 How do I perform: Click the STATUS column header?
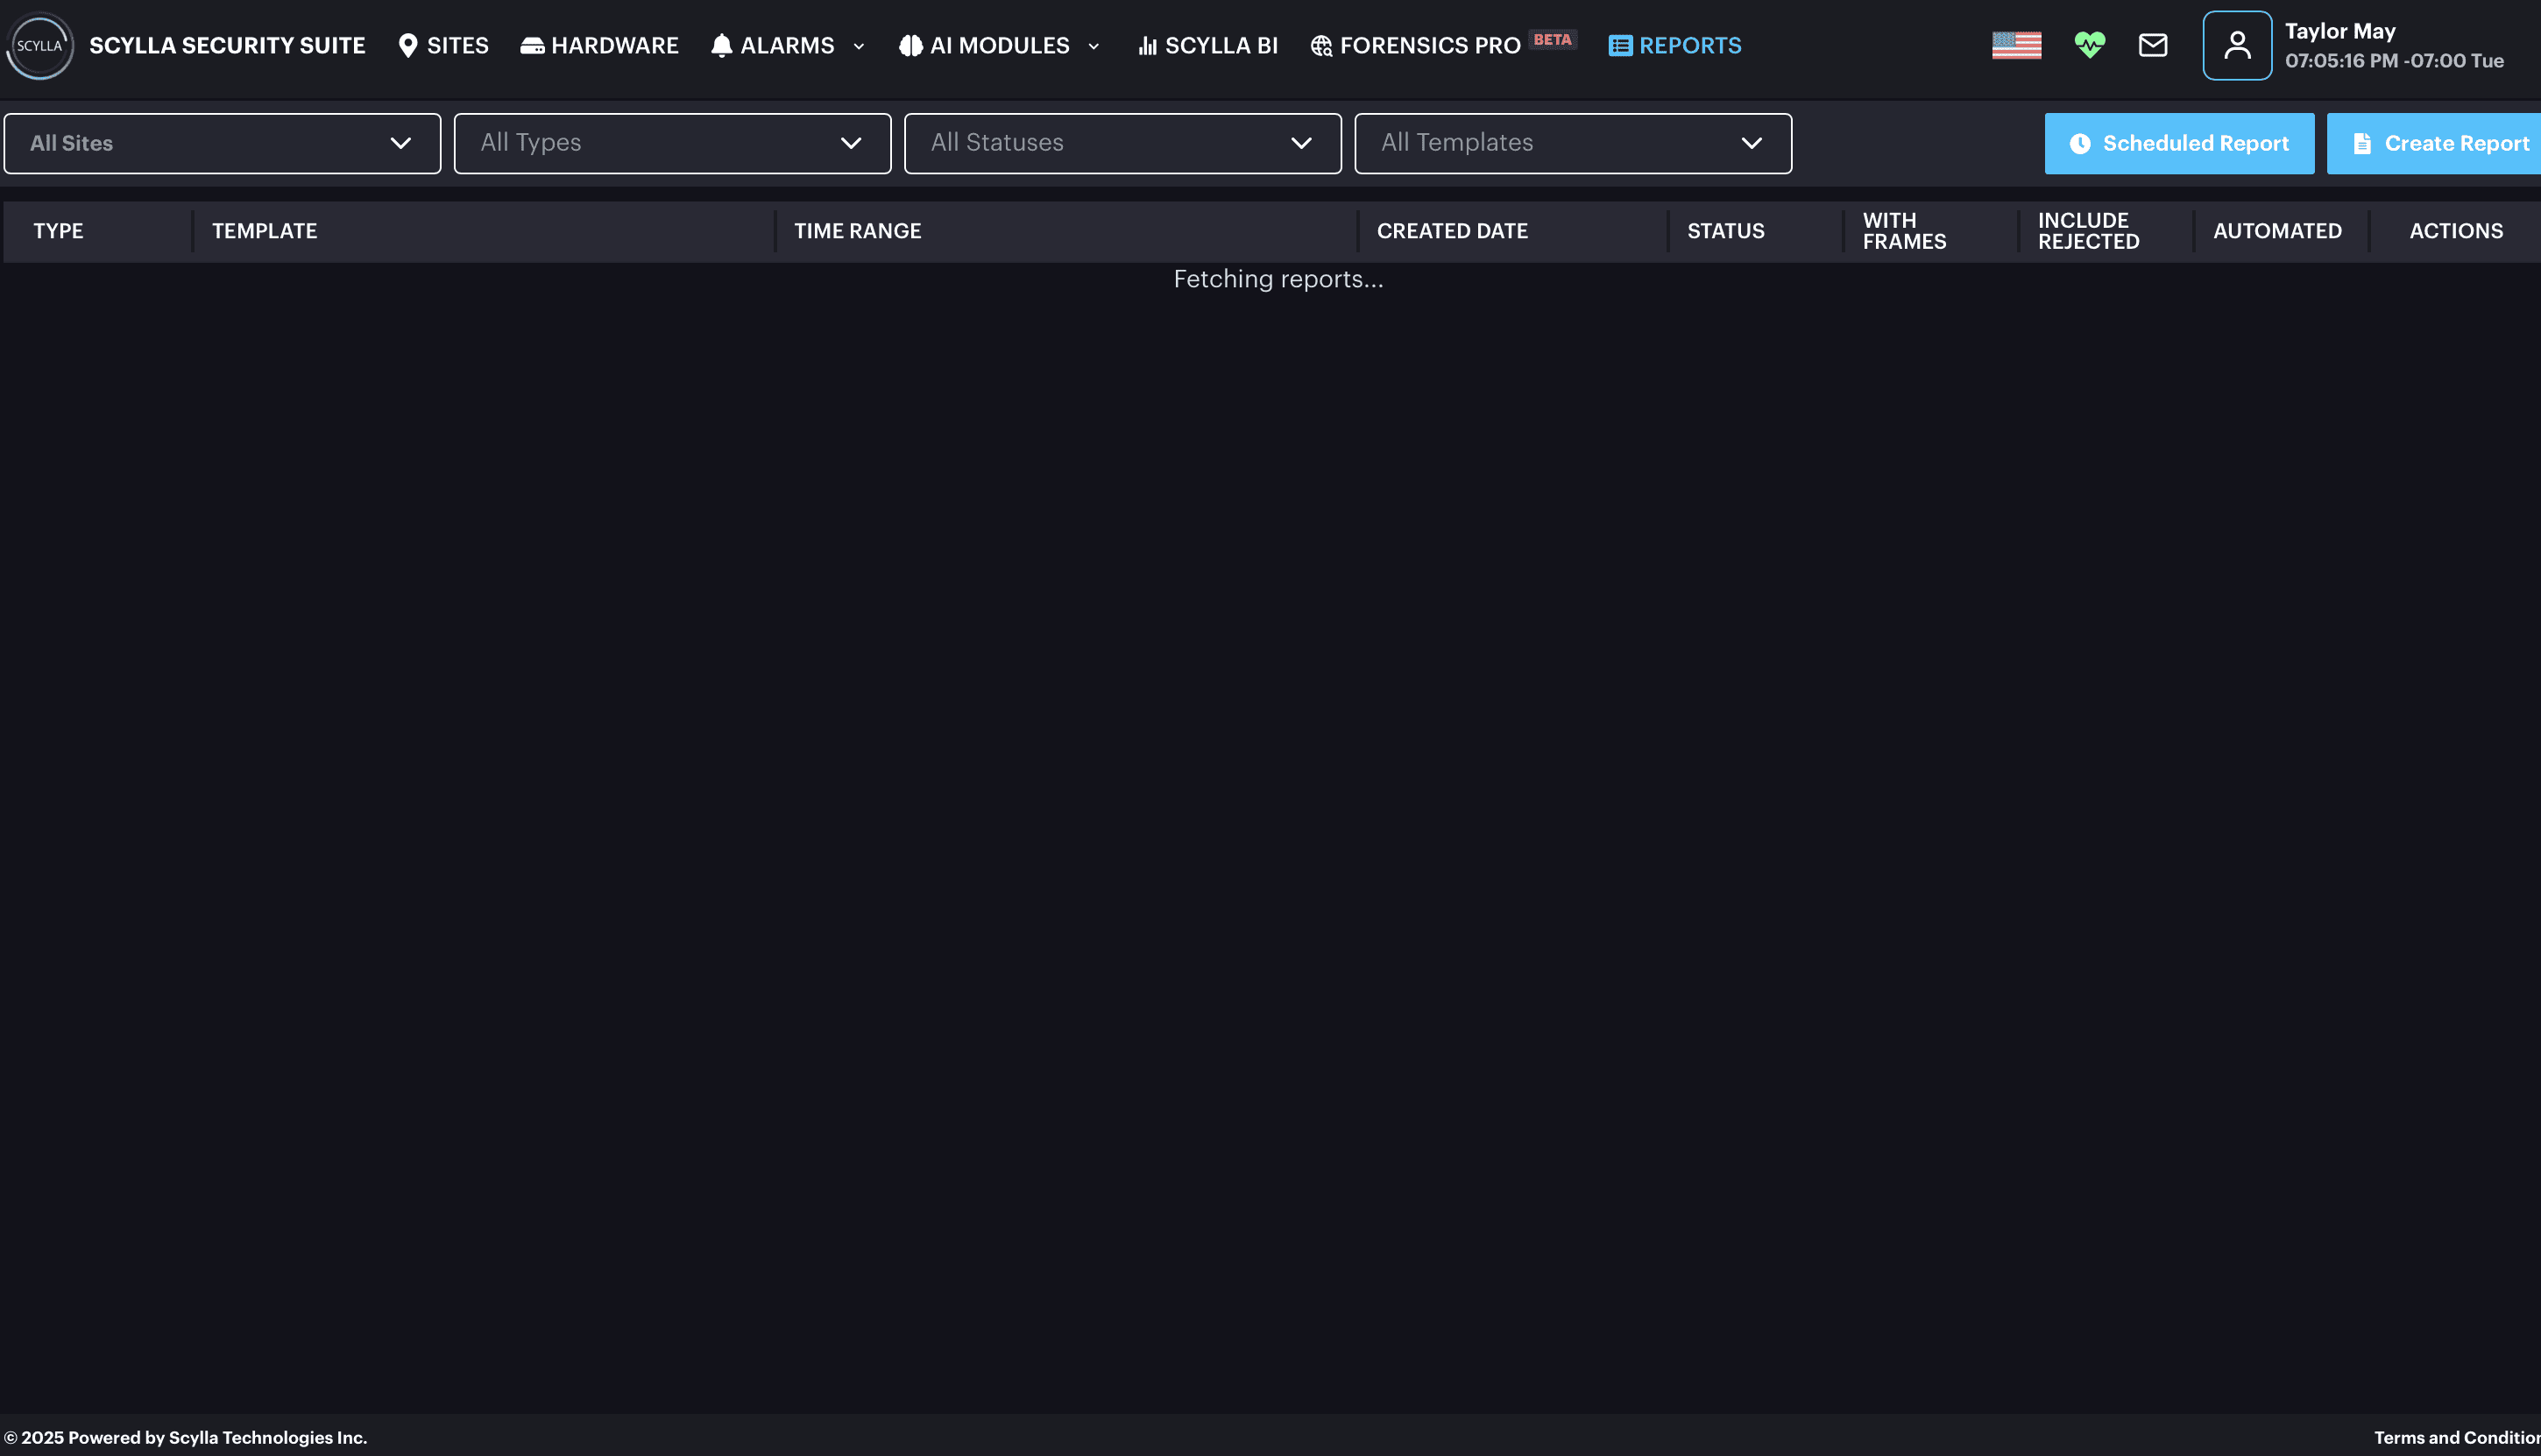[1725, 231]
